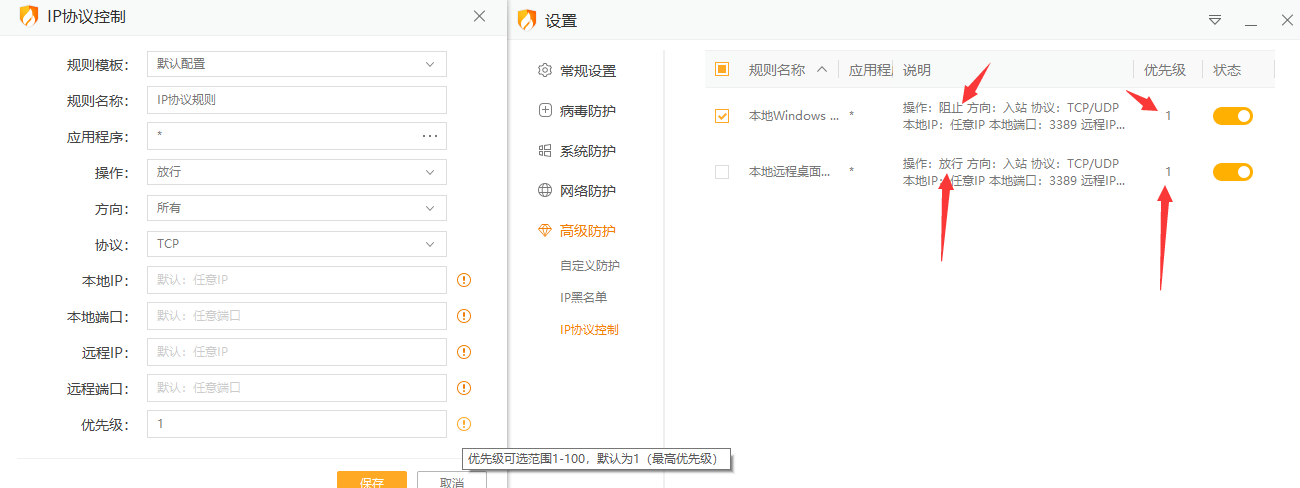Image resolution: width=1300 pixels, height=488 pixels.
Task: Click the 取消 button
Action: [x=452, y=481]
